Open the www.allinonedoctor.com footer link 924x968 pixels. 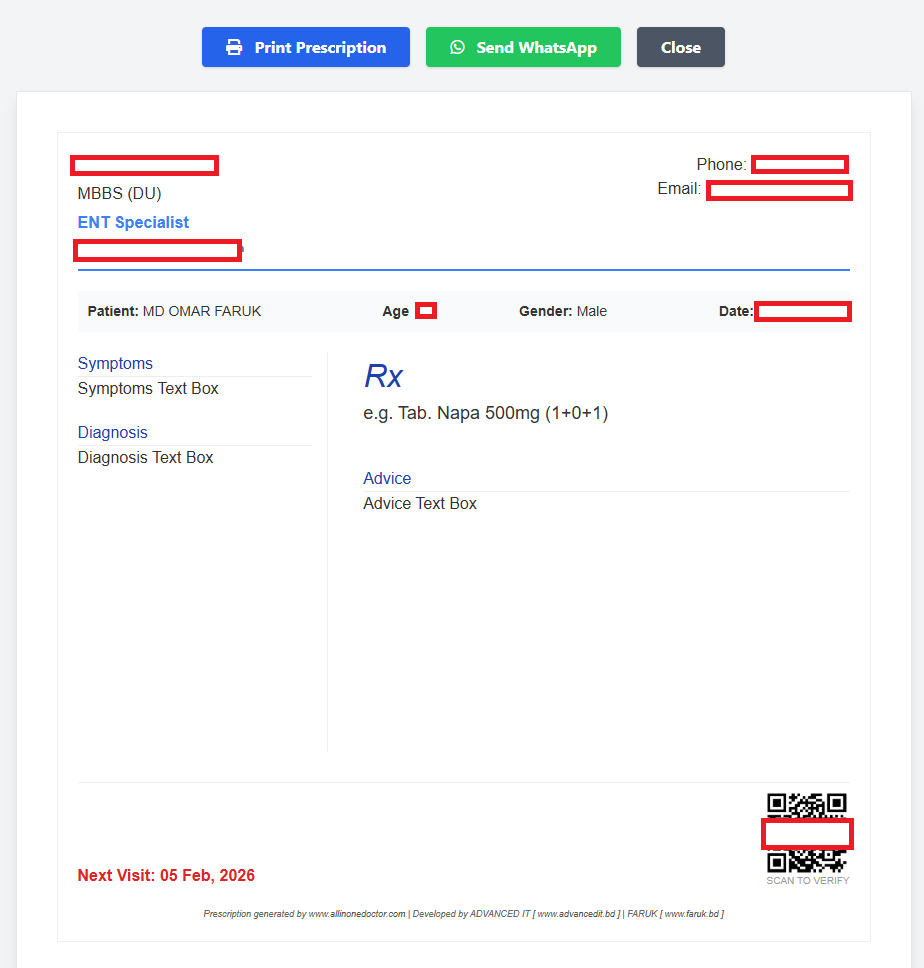point(356,914)
